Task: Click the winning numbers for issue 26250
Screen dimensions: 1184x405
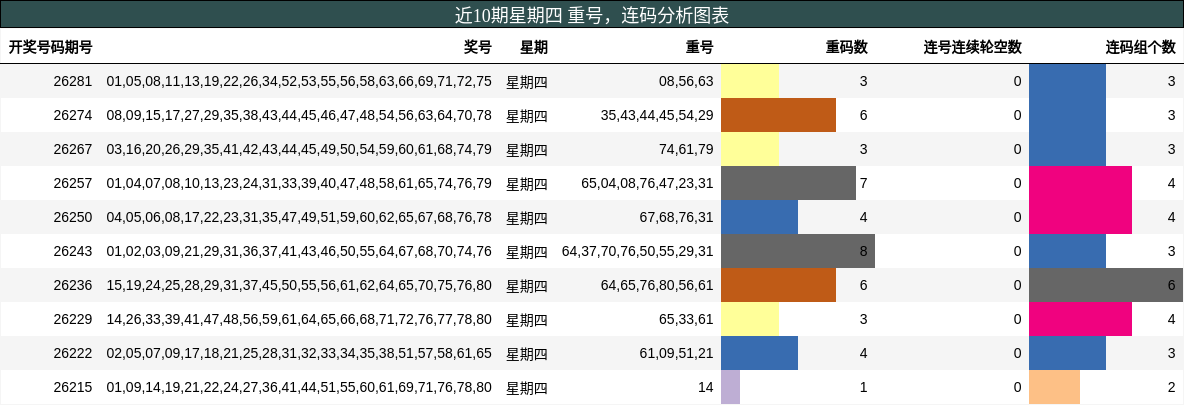Action: click(299, 217)
